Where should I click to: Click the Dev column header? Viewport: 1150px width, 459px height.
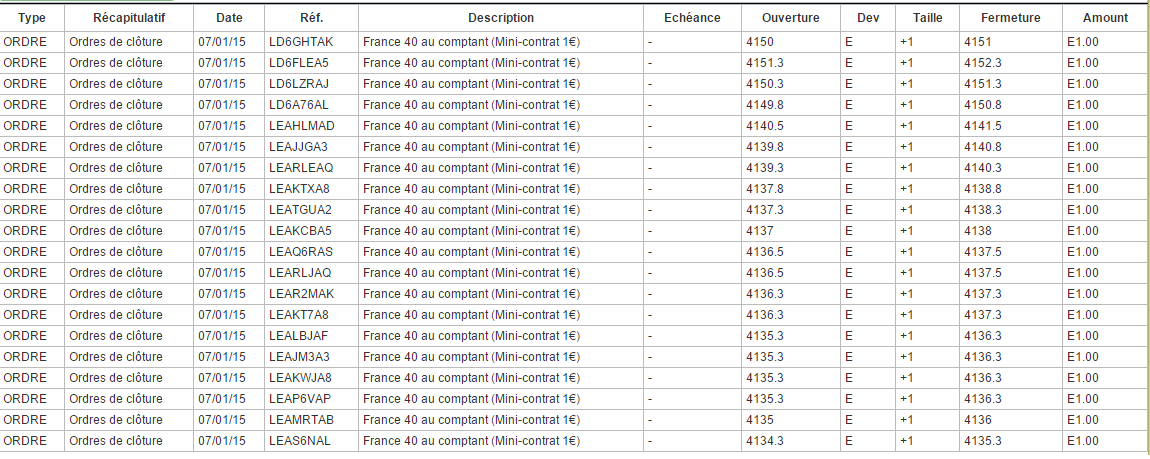868,18
